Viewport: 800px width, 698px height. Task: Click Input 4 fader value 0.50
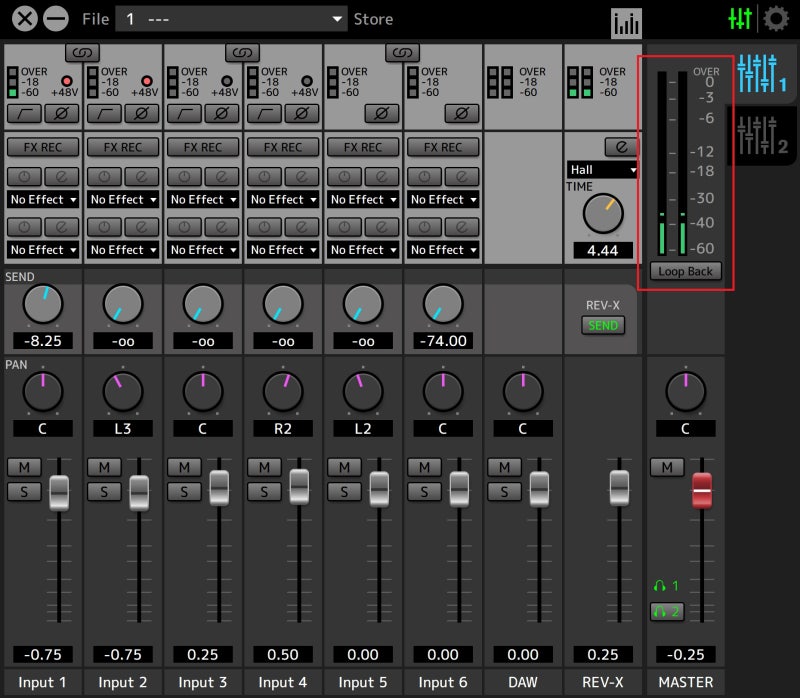283,654
